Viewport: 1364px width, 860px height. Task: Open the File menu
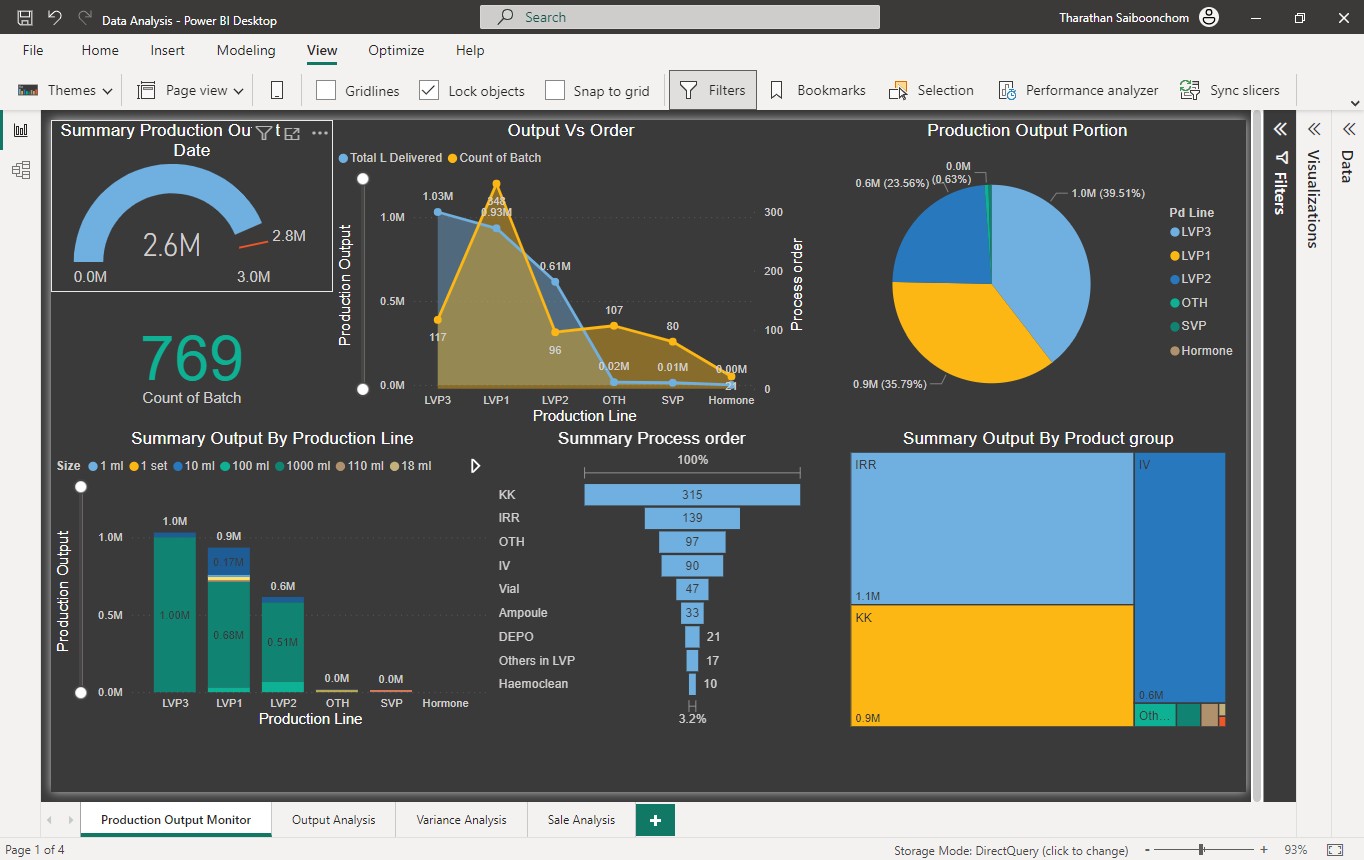coord(33,50)
